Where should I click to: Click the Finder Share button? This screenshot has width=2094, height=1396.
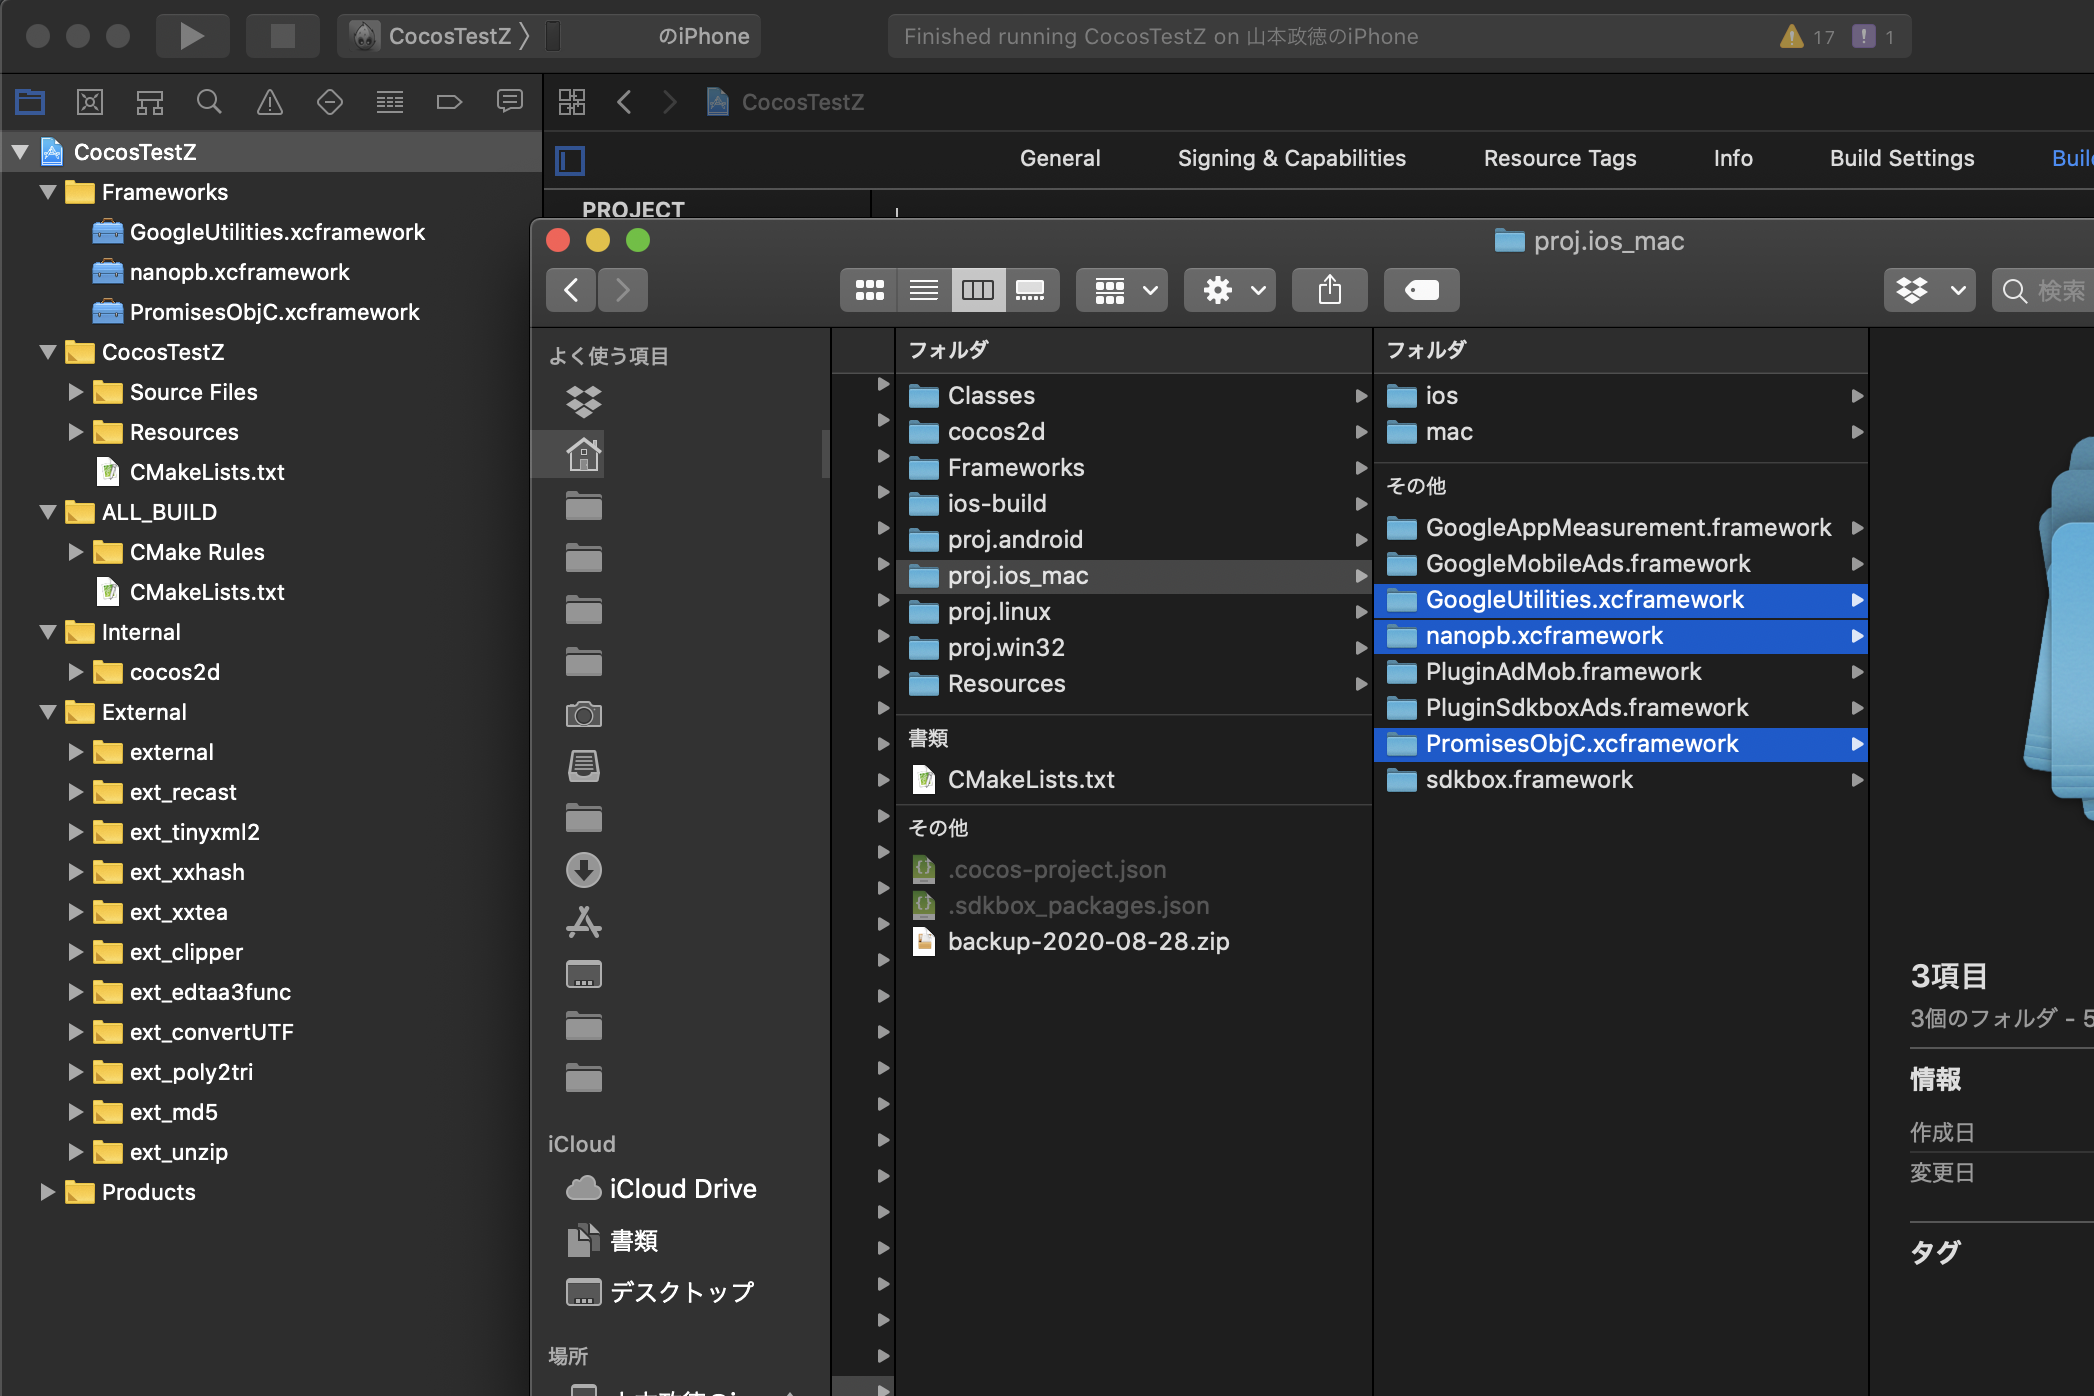[x=1330, y=290]
